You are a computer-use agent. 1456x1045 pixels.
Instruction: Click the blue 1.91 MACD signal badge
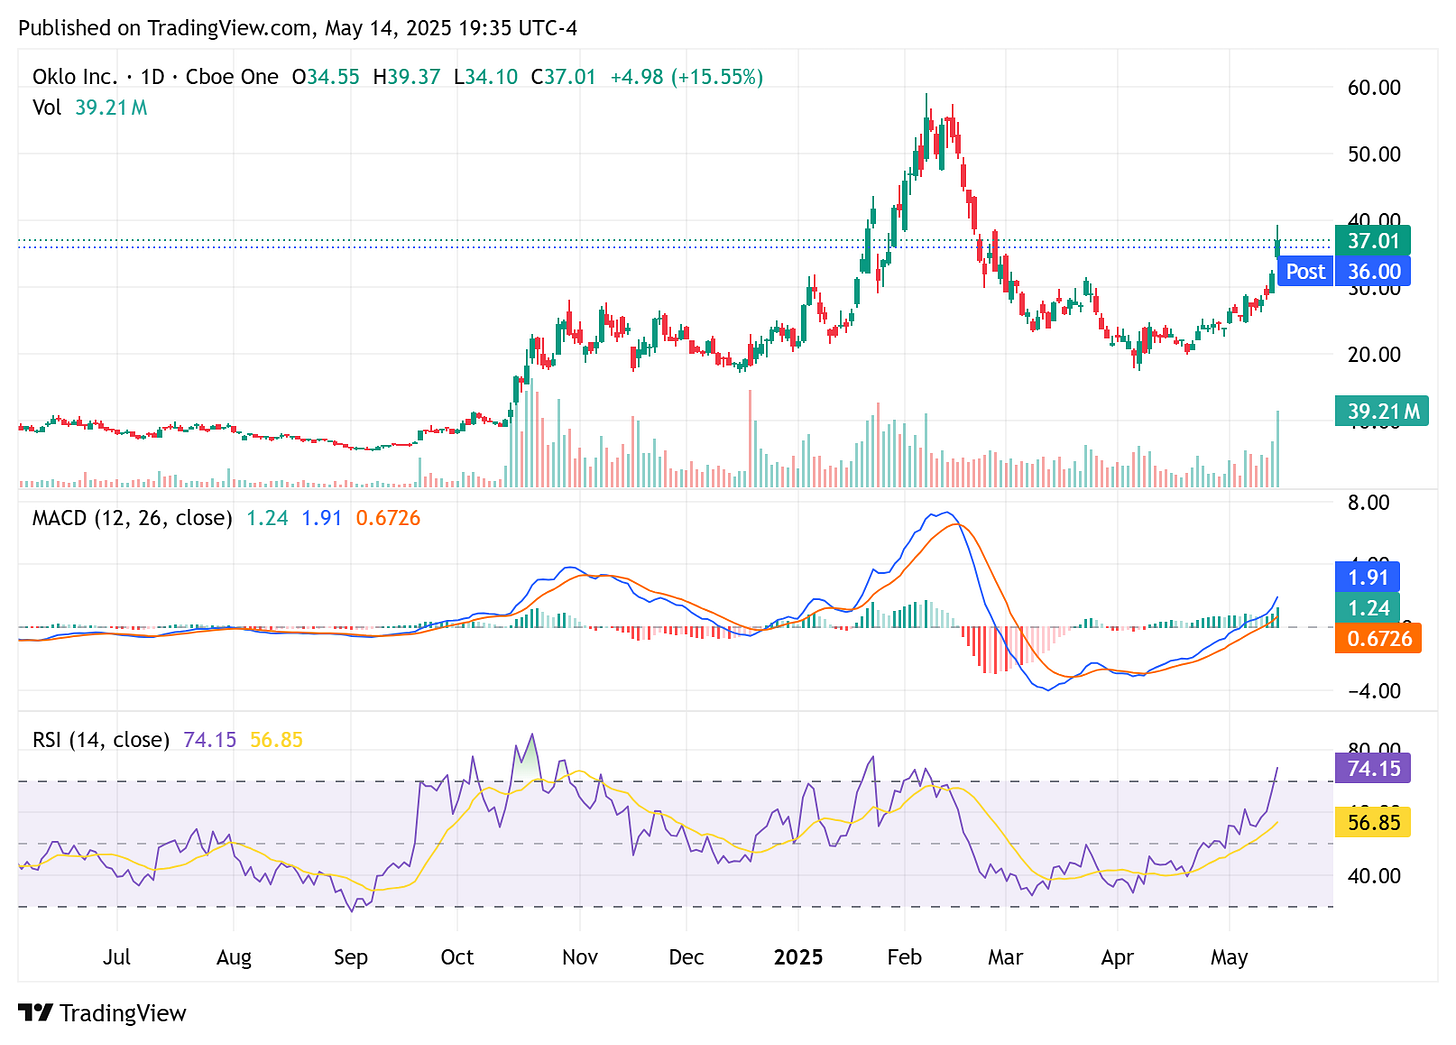coord(1368,576)
